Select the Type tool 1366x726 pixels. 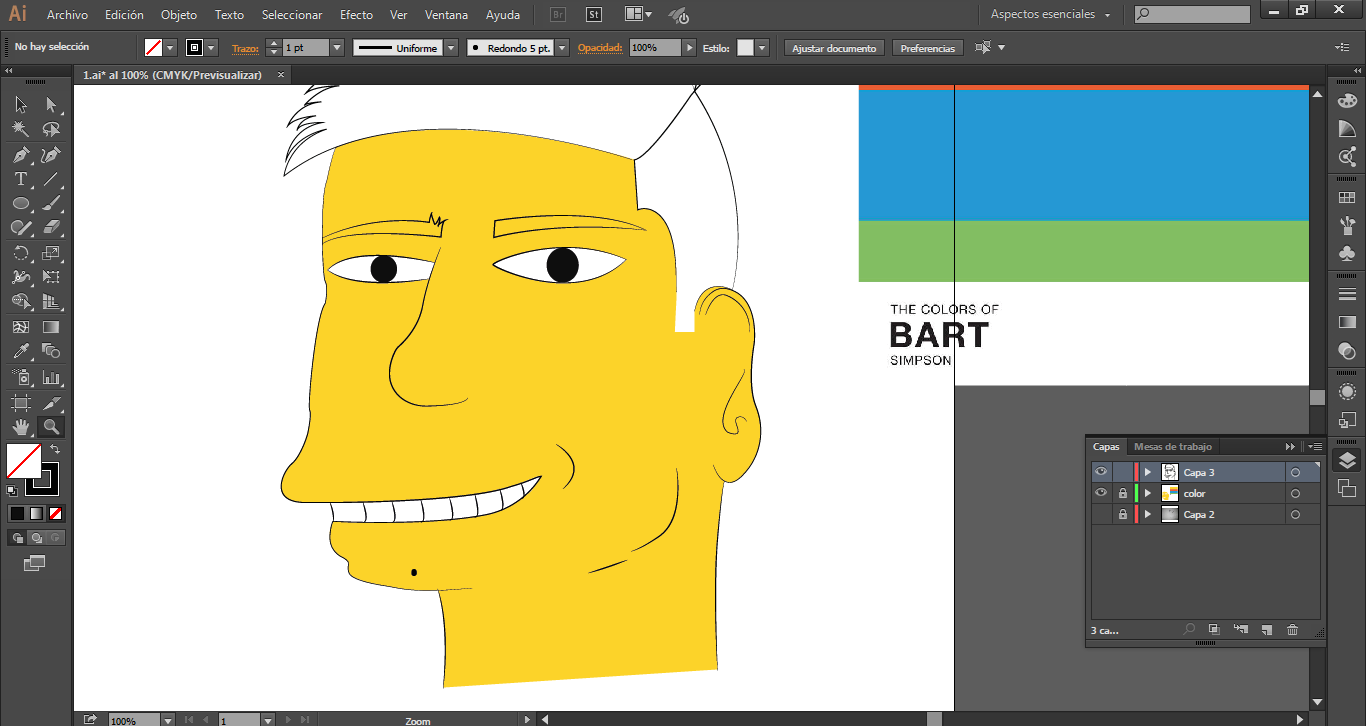point(20,180)
